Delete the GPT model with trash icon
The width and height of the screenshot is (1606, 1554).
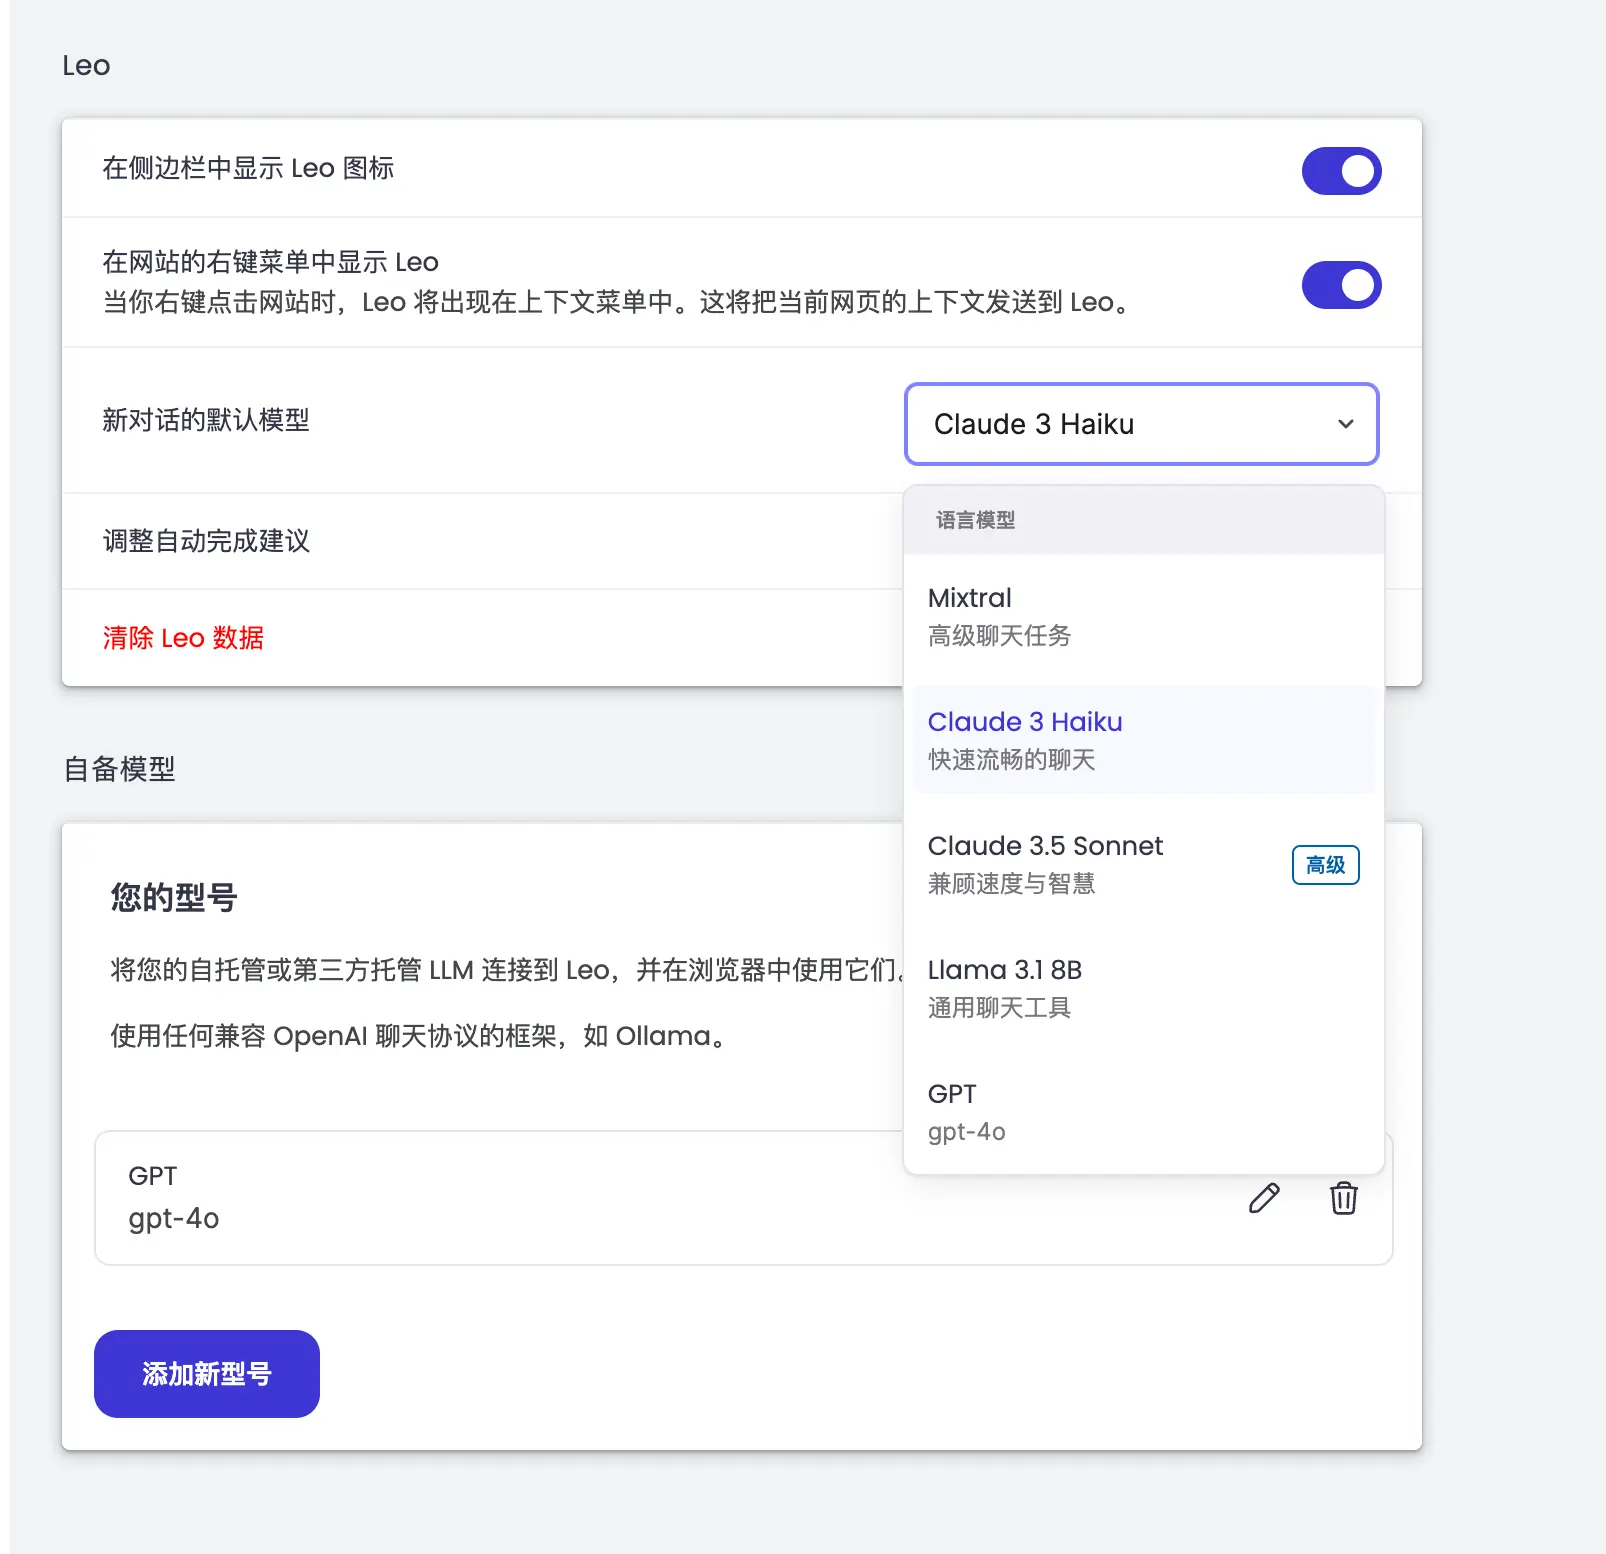tap(1343, 1197)
